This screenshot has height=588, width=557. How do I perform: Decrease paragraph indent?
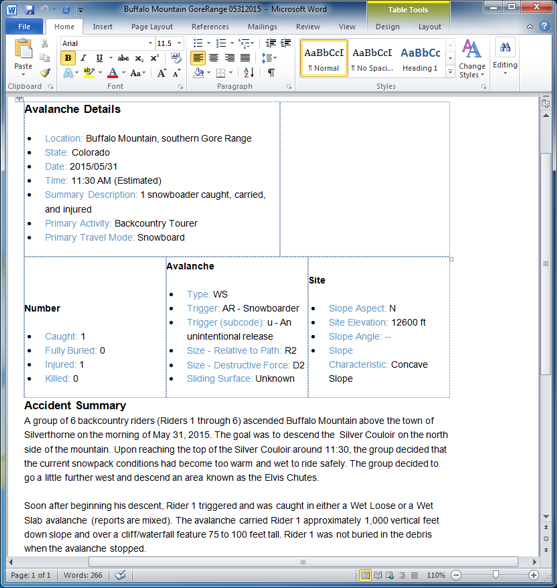pos(270,44)
